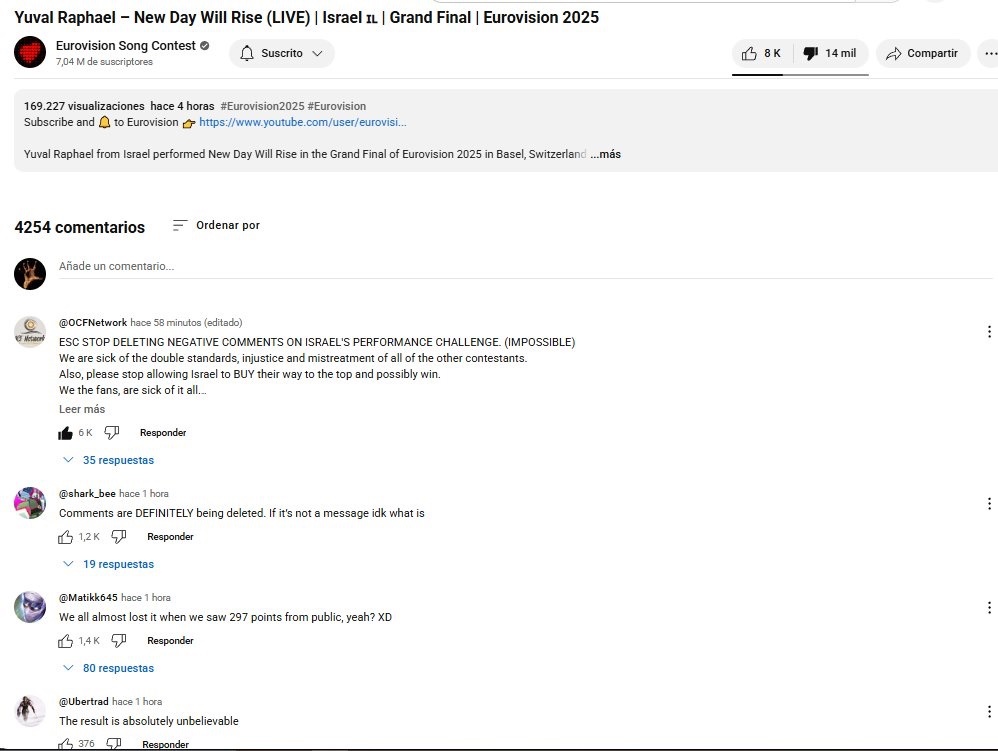The width and height of the screenshot is (998, 751).
Task: Click the 7,04 M de suscriptores text
Action: [104, 62]
